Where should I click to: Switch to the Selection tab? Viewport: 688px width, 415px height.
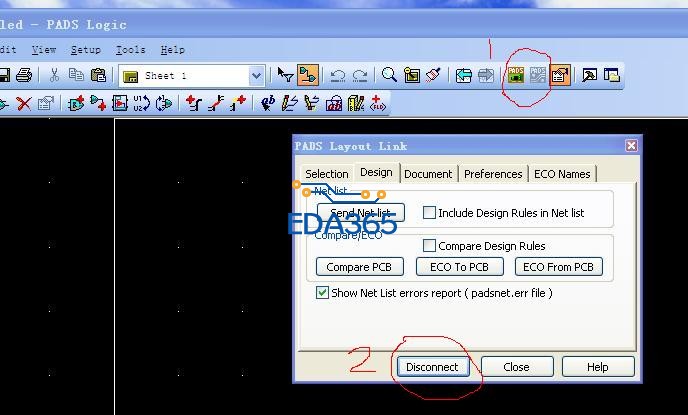326,174
